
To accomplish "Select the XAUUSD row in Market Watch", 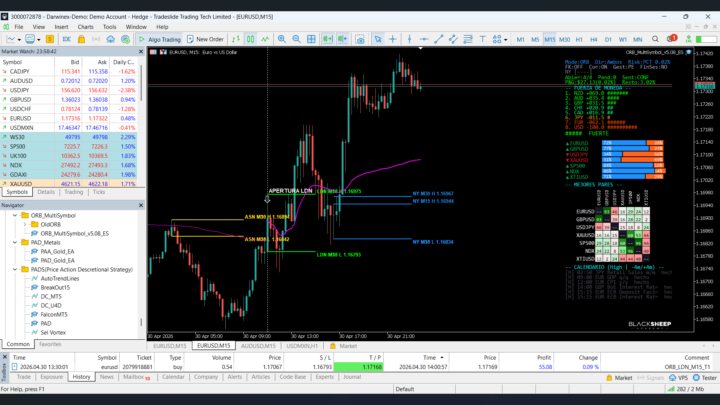I will coord(69,184).
